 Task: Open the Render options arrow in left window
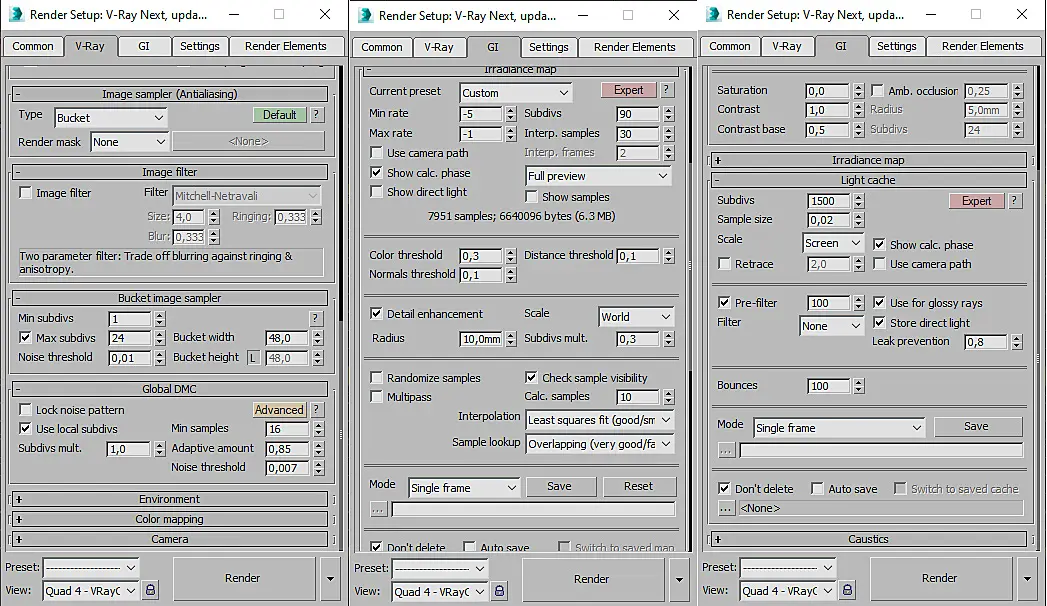[x=330, y=578]
